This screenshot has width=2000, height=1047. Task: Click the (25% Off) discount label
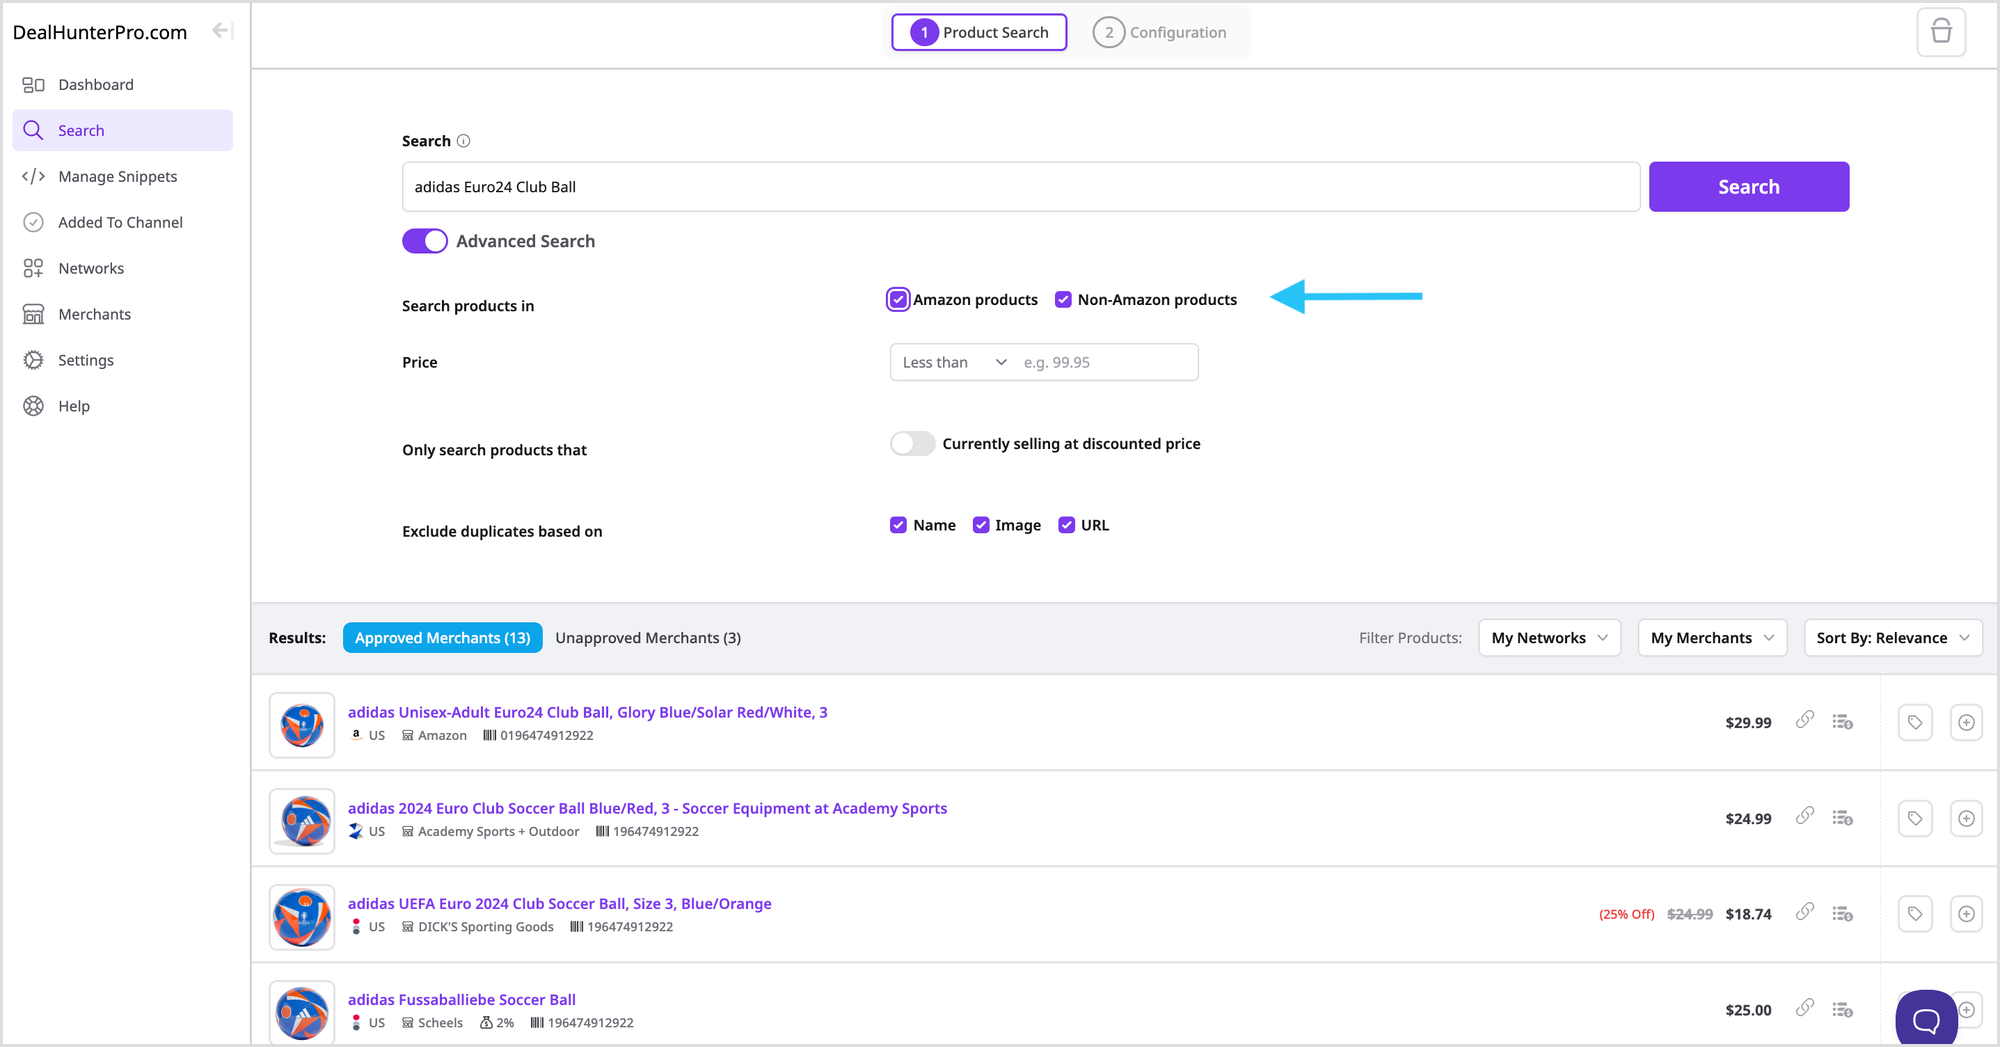1627,914
